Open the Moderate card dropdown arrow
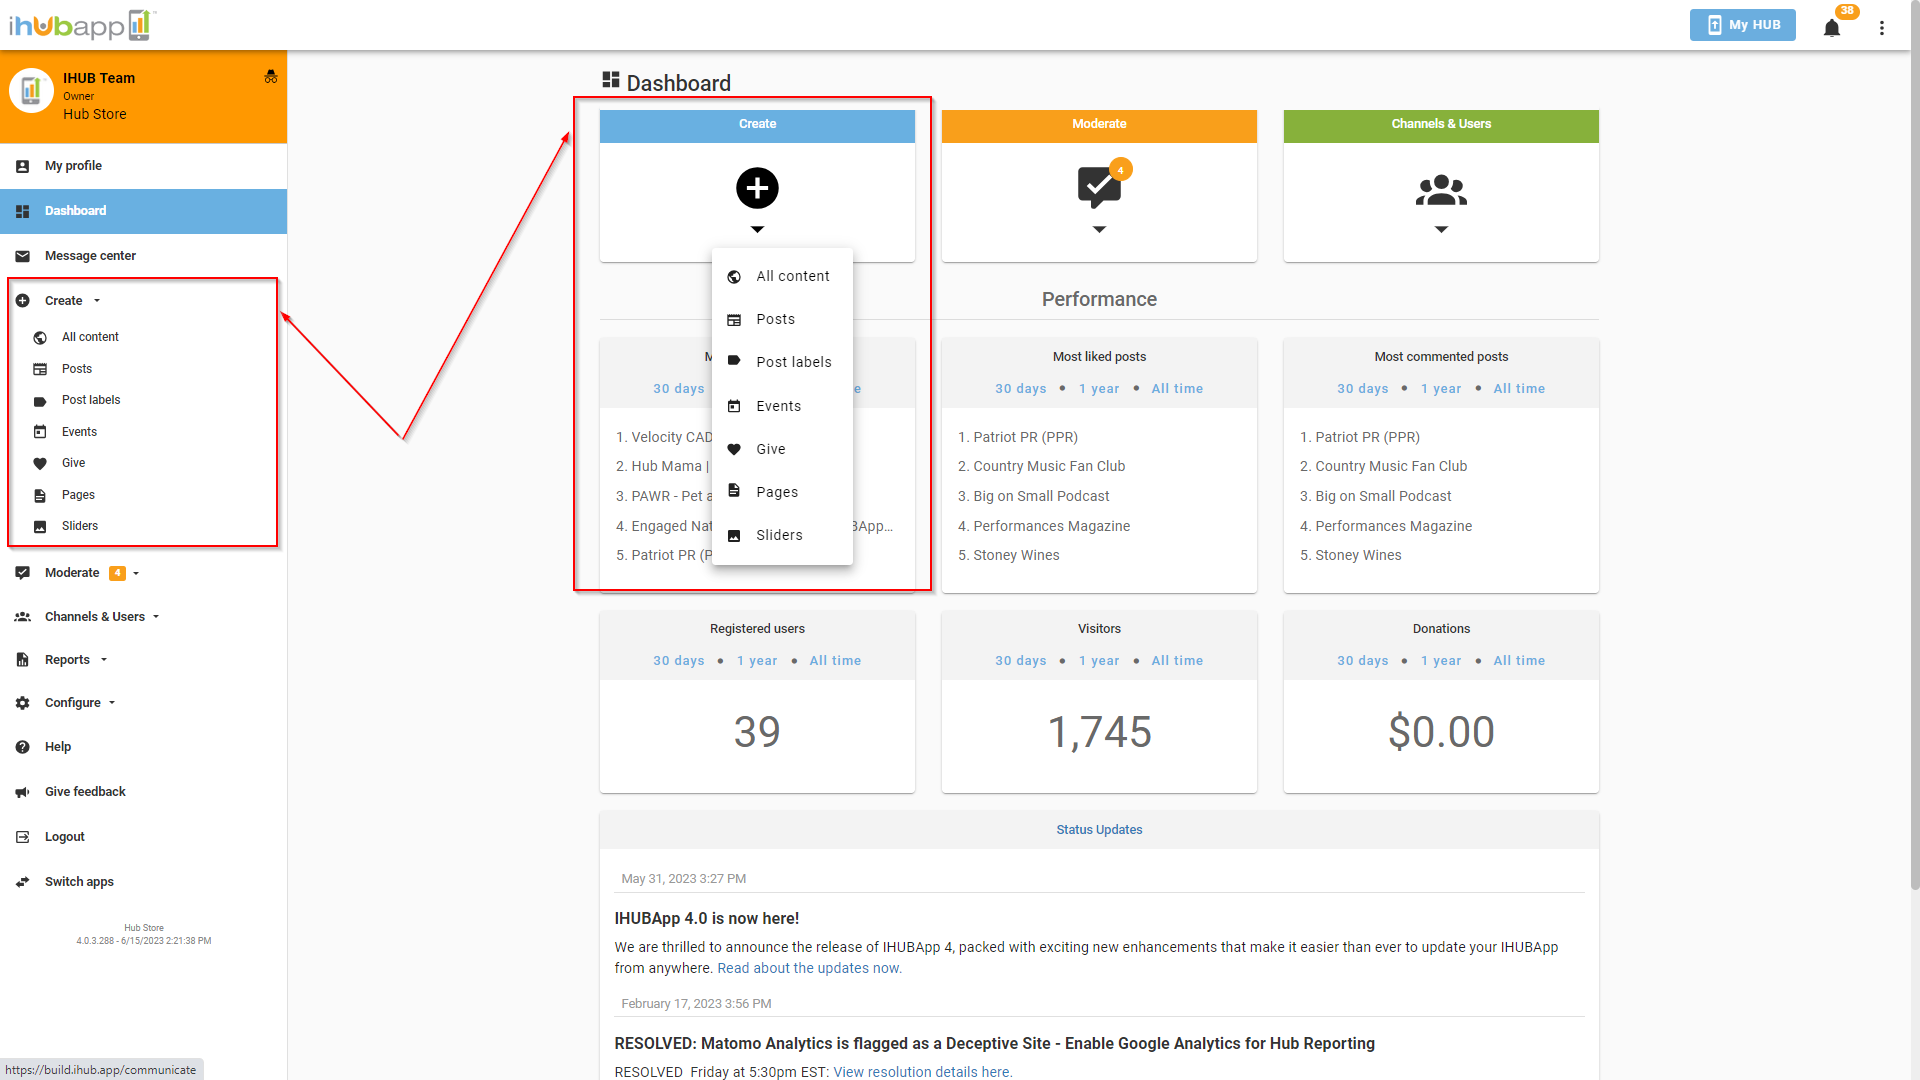The width and height of the screenshot is (1920, 1080). coord(1099,230)
